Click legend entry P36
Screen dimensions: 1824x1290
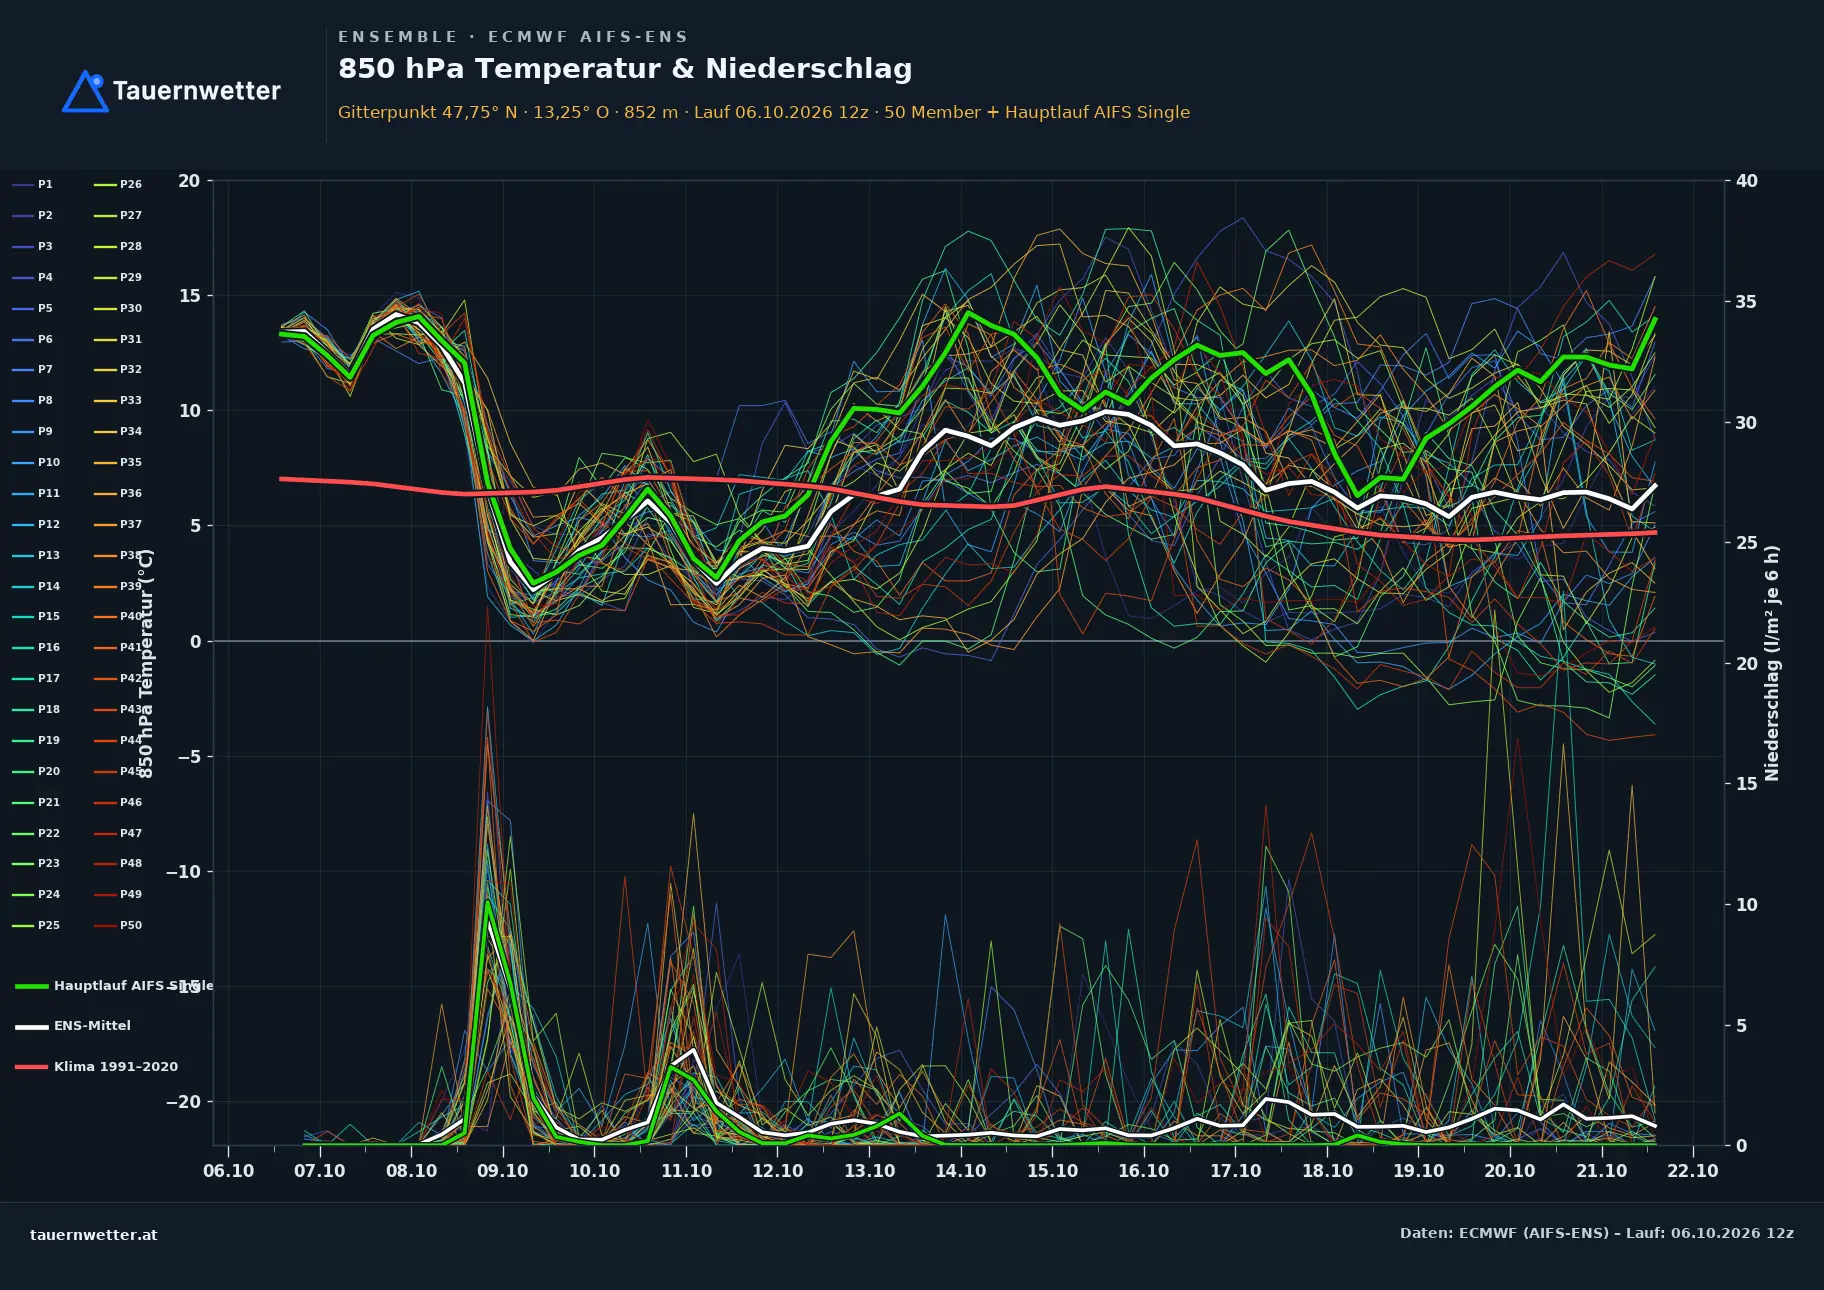118,494
